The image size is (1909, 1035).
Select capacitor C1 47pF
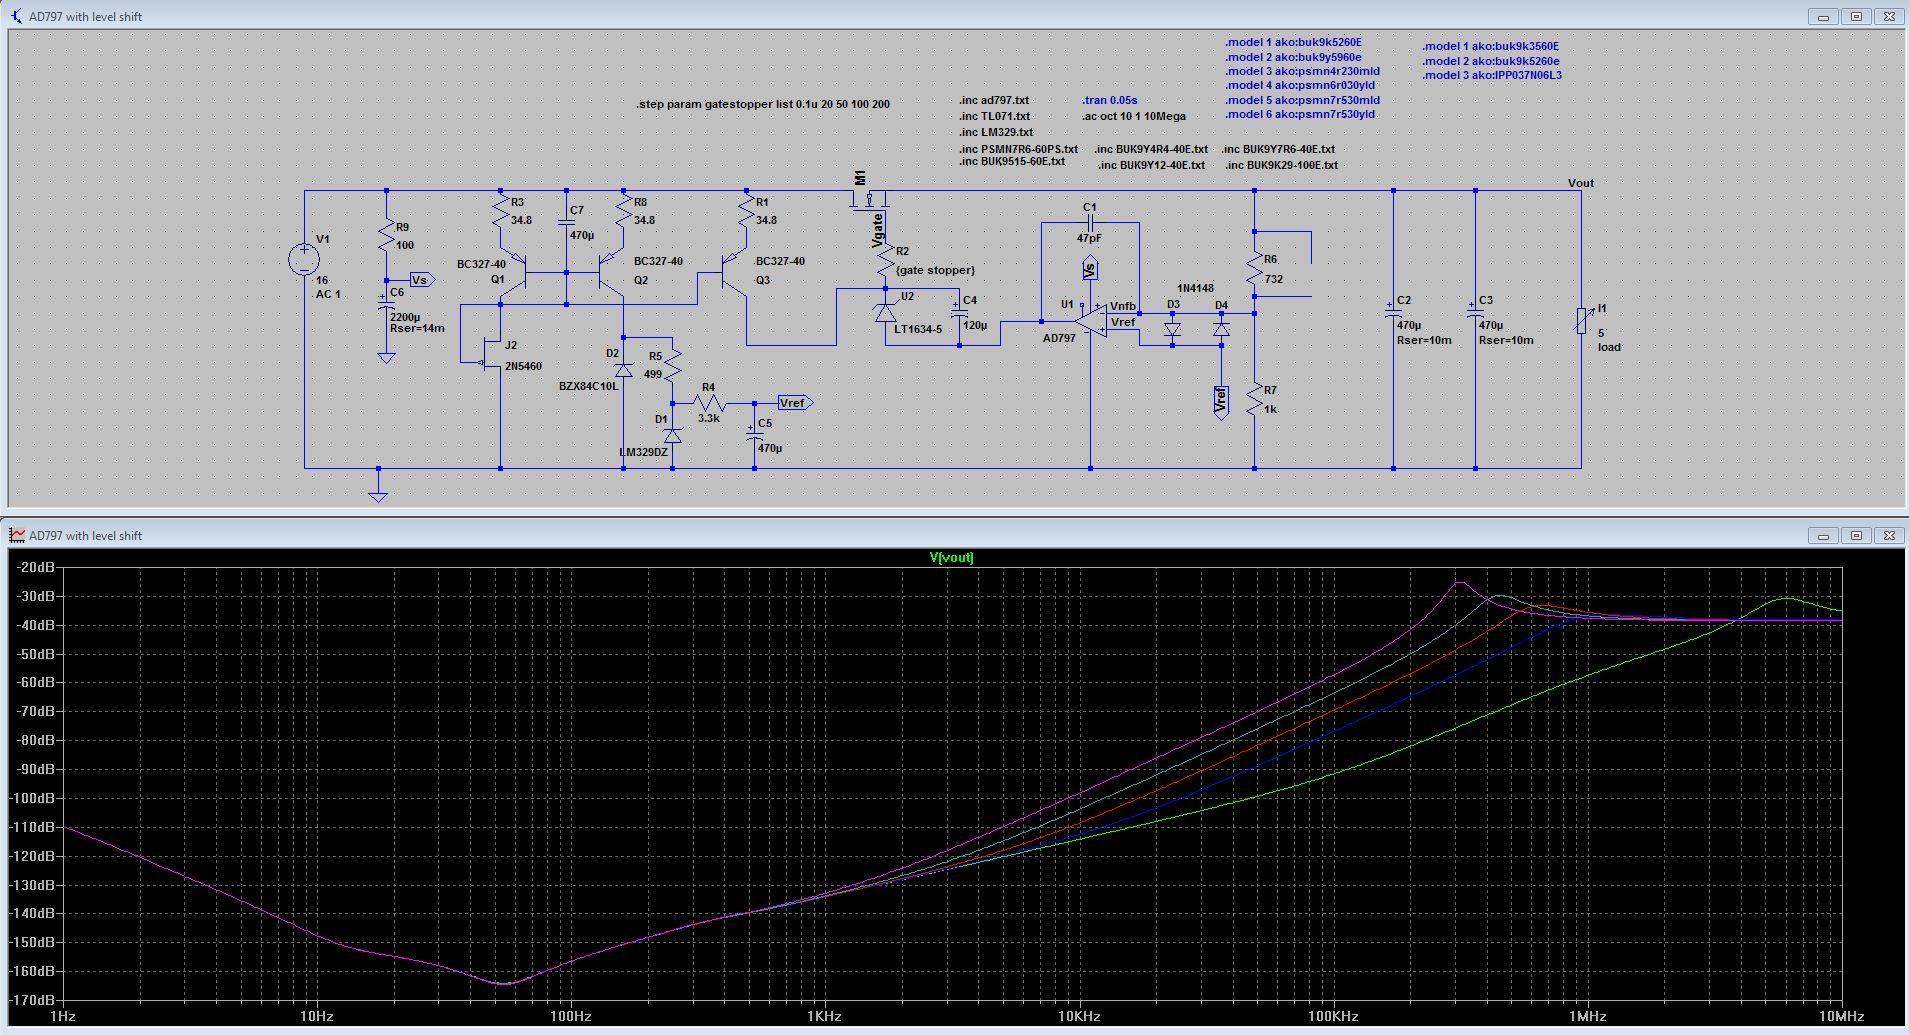(x=1090, y=222)
